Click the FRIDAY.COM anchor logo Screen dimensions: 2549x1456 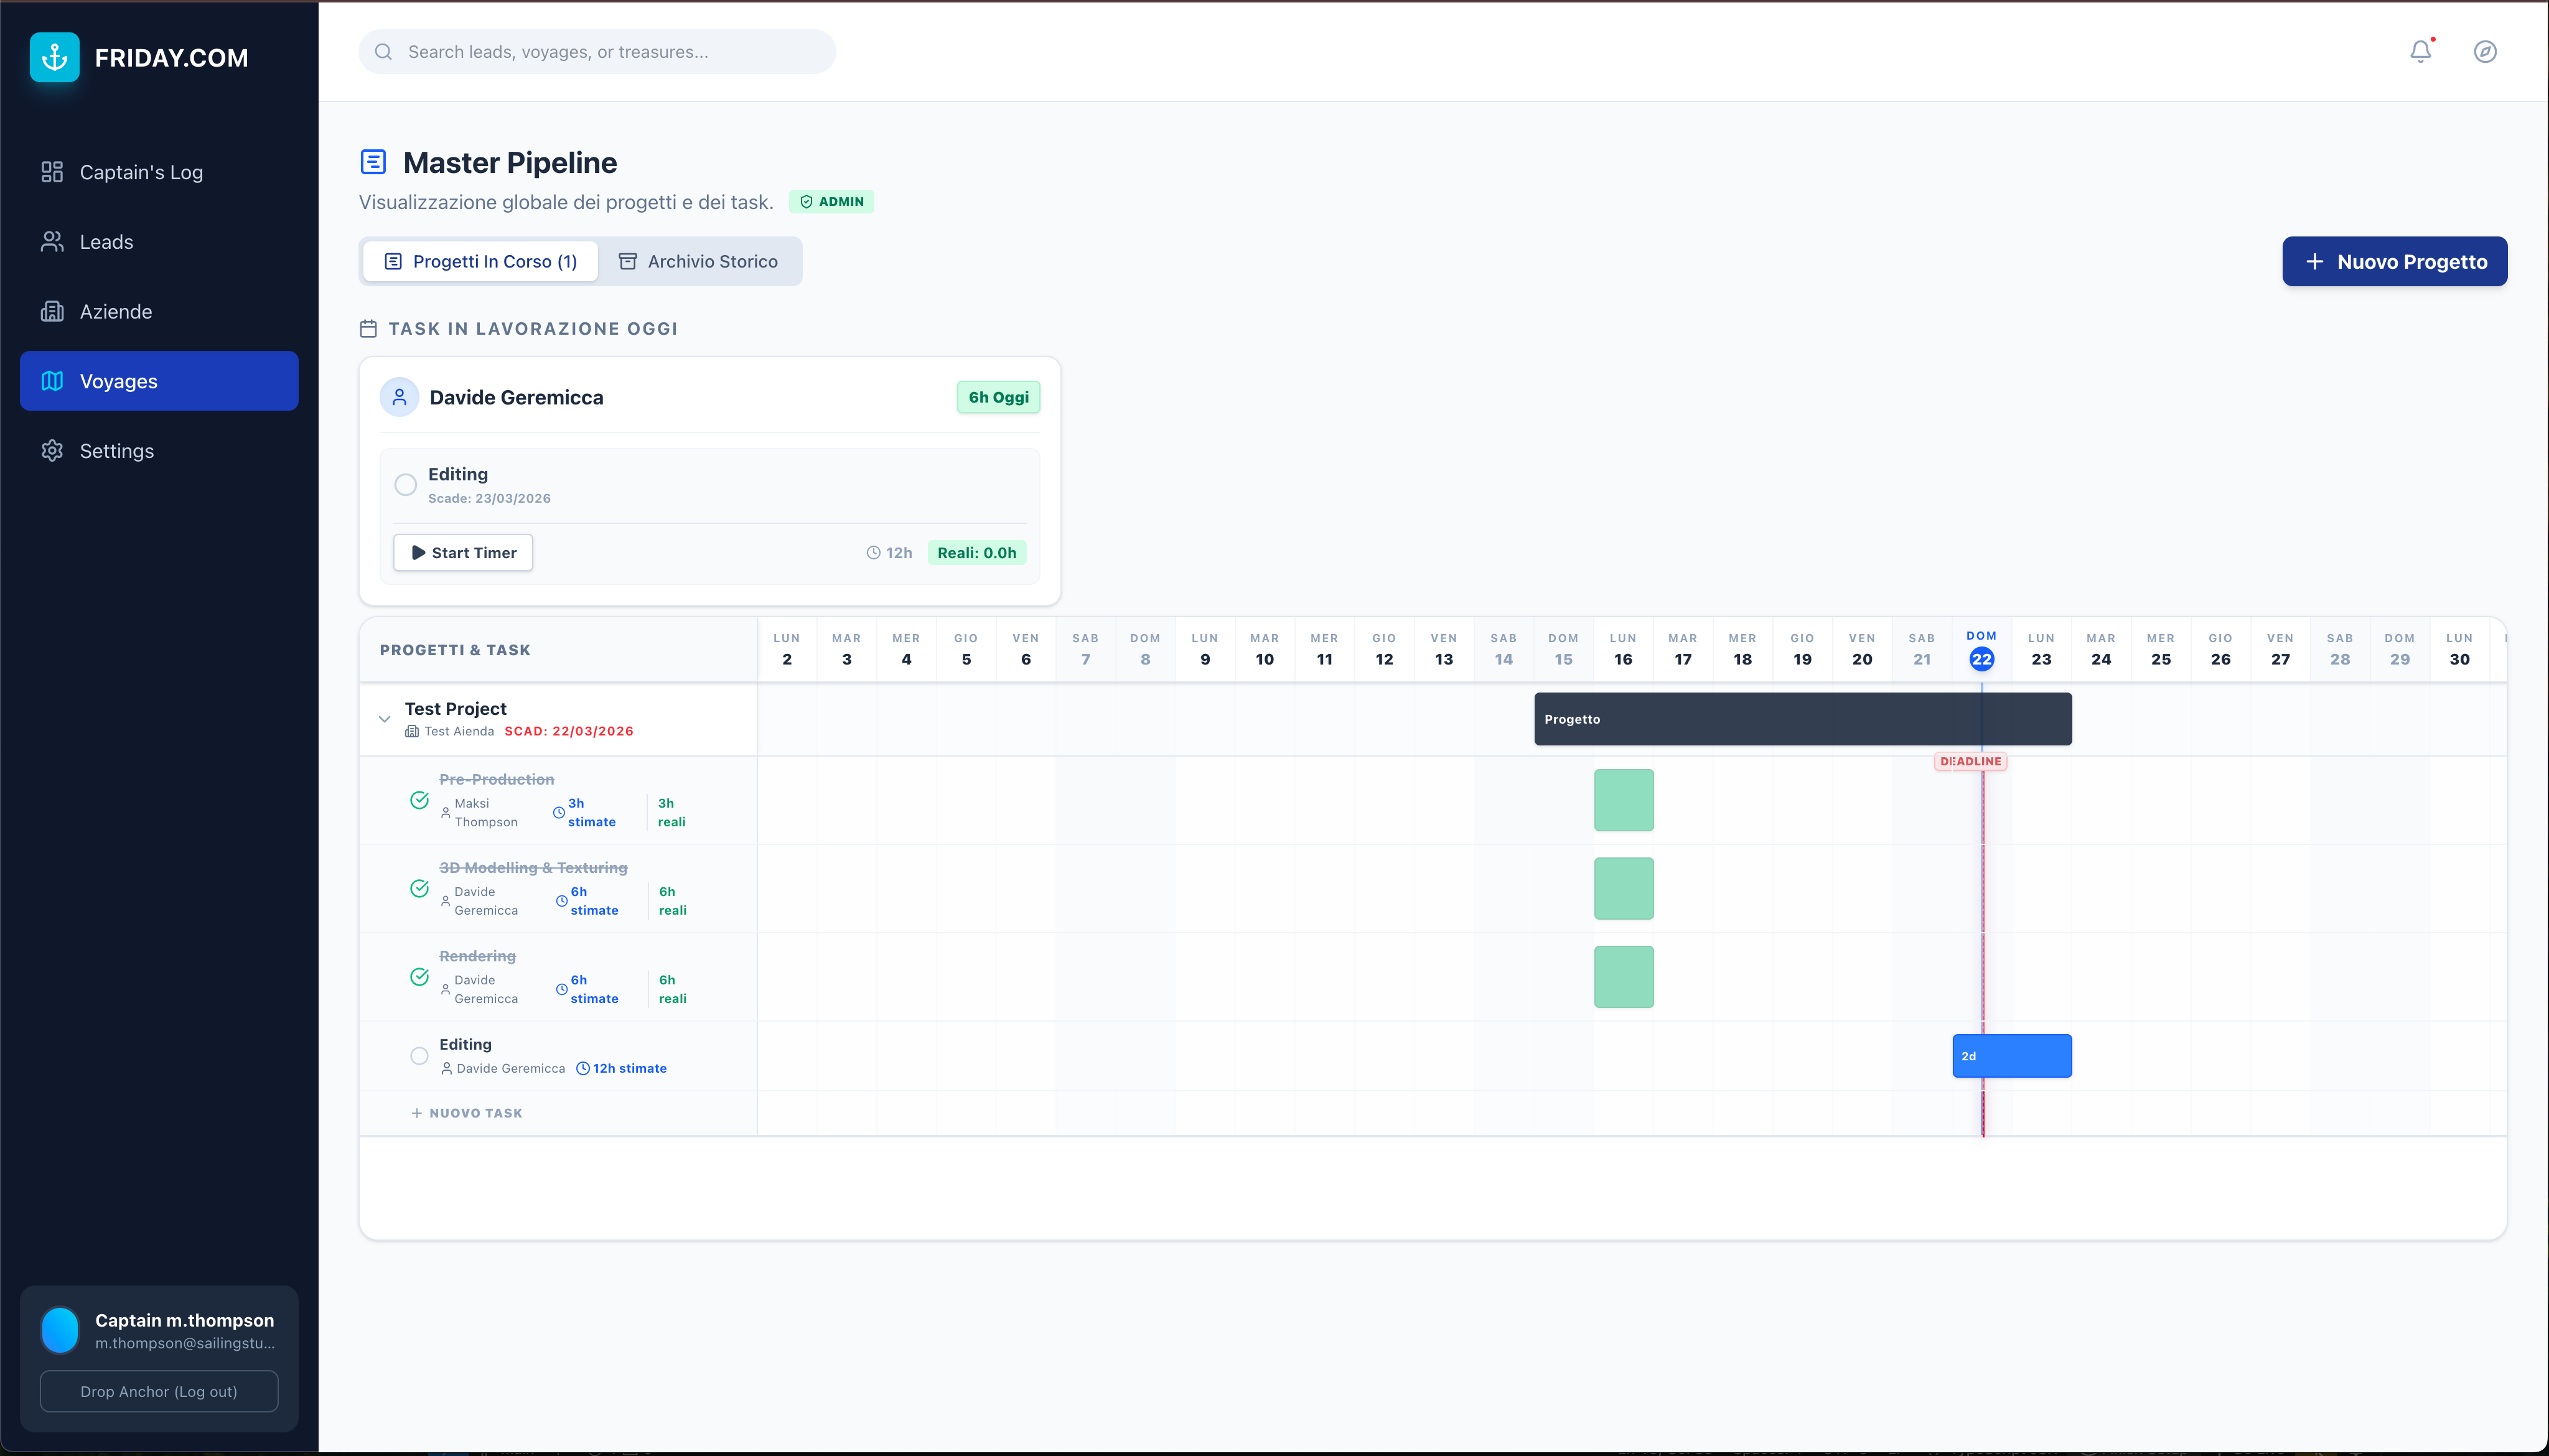(55, 58)
